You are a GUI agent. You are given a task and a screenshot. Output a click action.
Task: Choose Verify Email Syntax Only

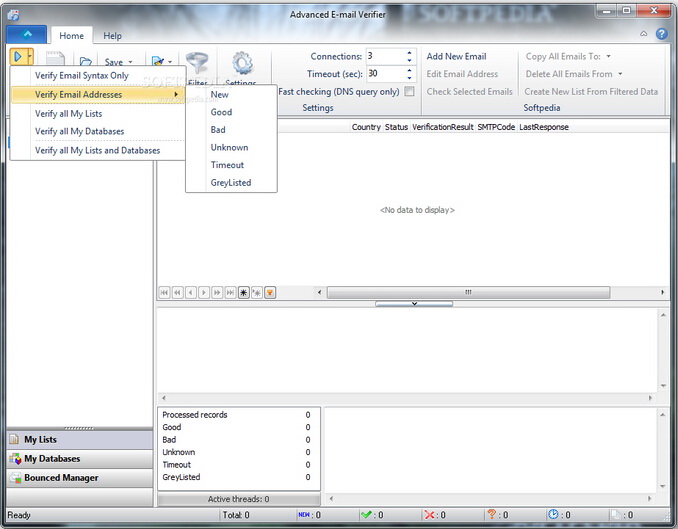[x=99, y=75]
